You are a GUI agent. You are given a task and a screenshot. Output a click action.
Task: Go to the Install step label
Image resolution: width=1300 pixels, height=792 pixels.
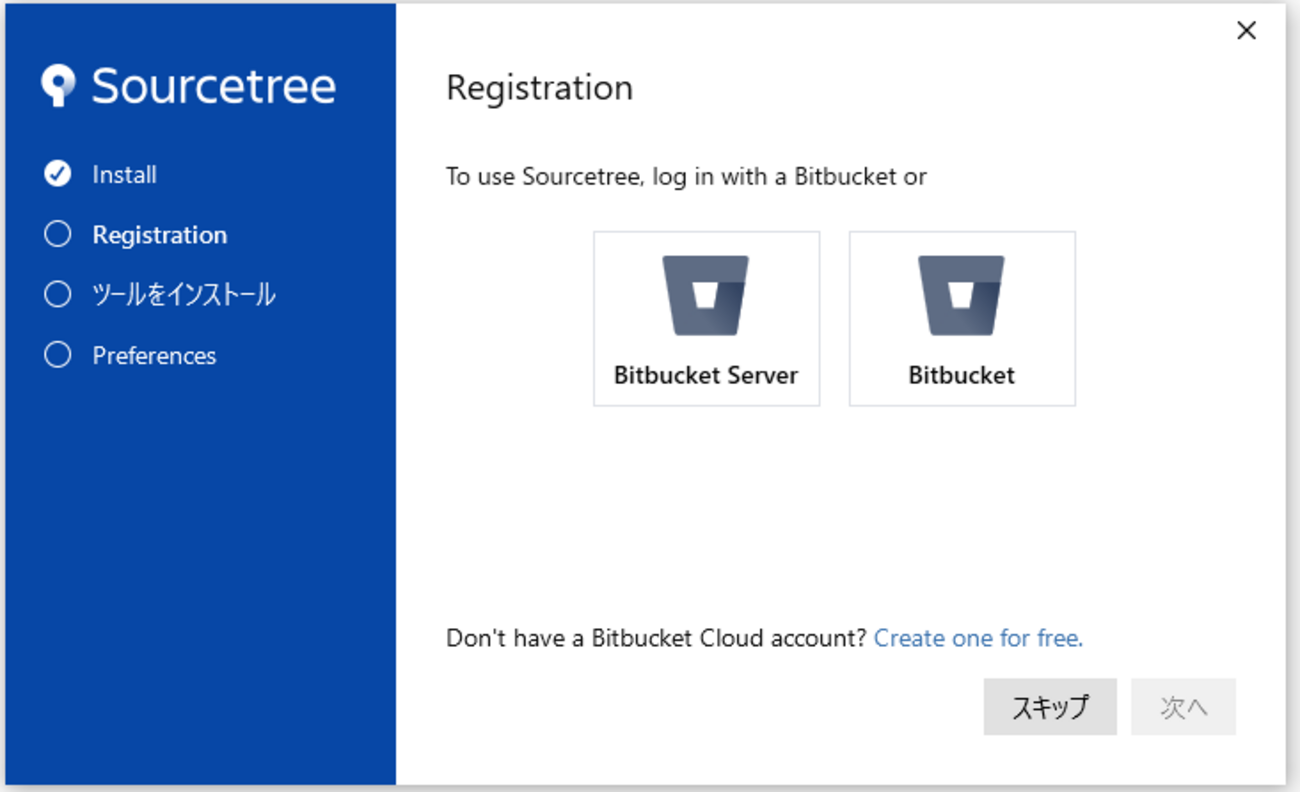click(125, 175)
